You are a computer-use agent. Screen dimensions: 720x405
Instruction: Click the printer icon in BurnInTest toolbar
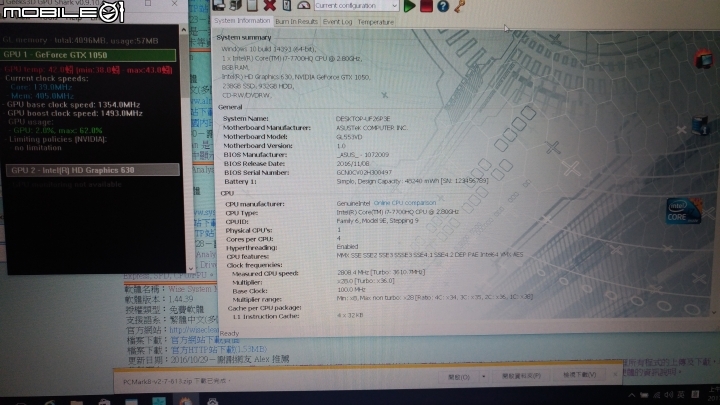[x=236, y=6]
